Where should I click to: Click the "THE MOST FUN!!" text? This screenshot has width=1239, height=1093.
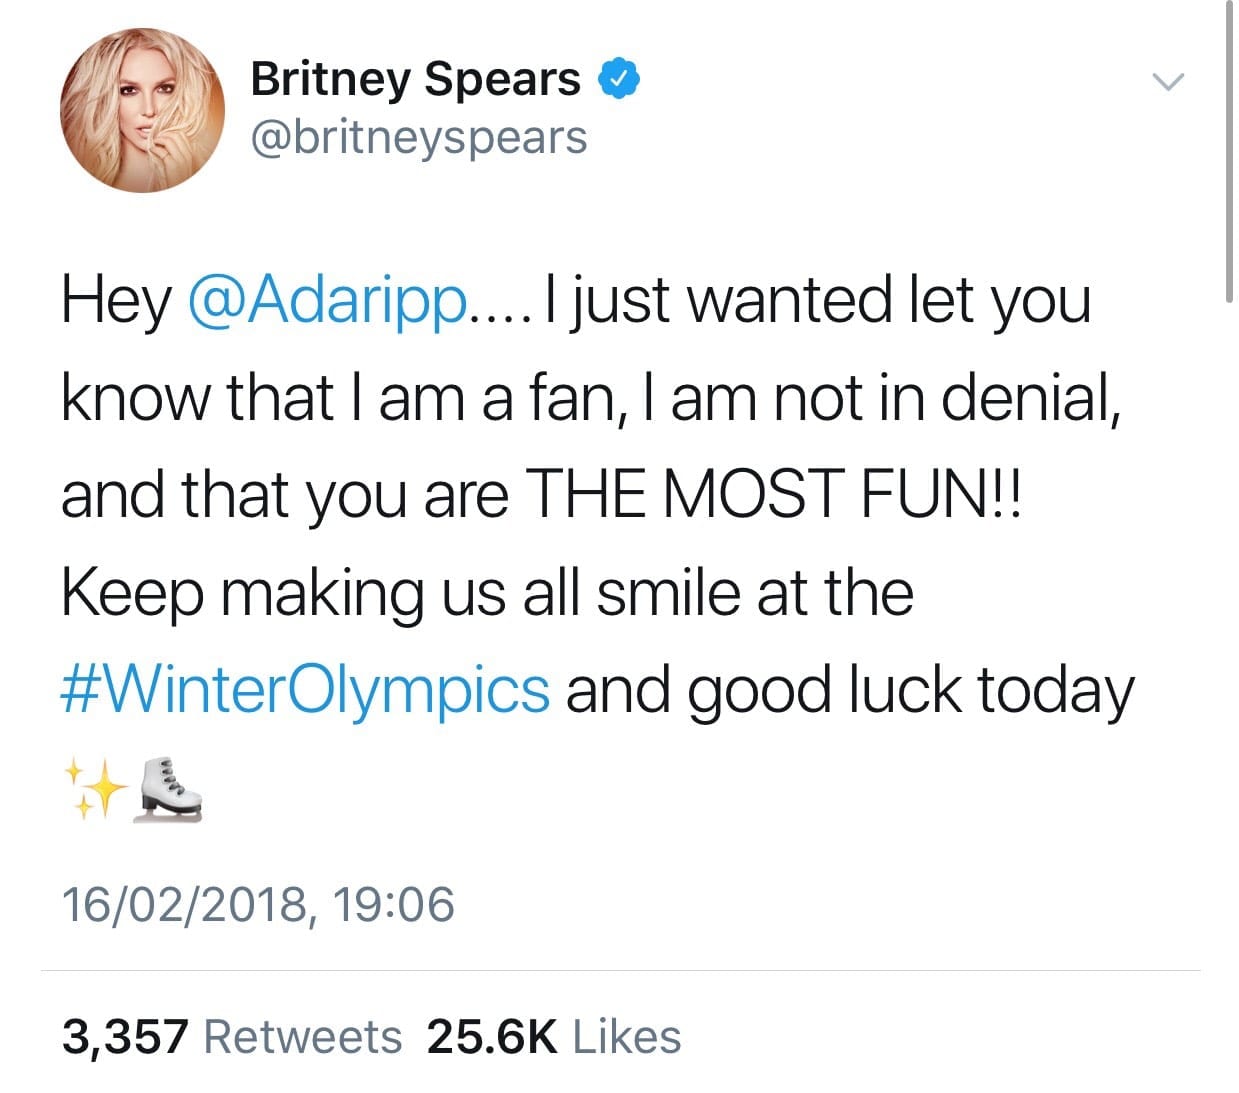pyautogui.click(x=772, y=494)
